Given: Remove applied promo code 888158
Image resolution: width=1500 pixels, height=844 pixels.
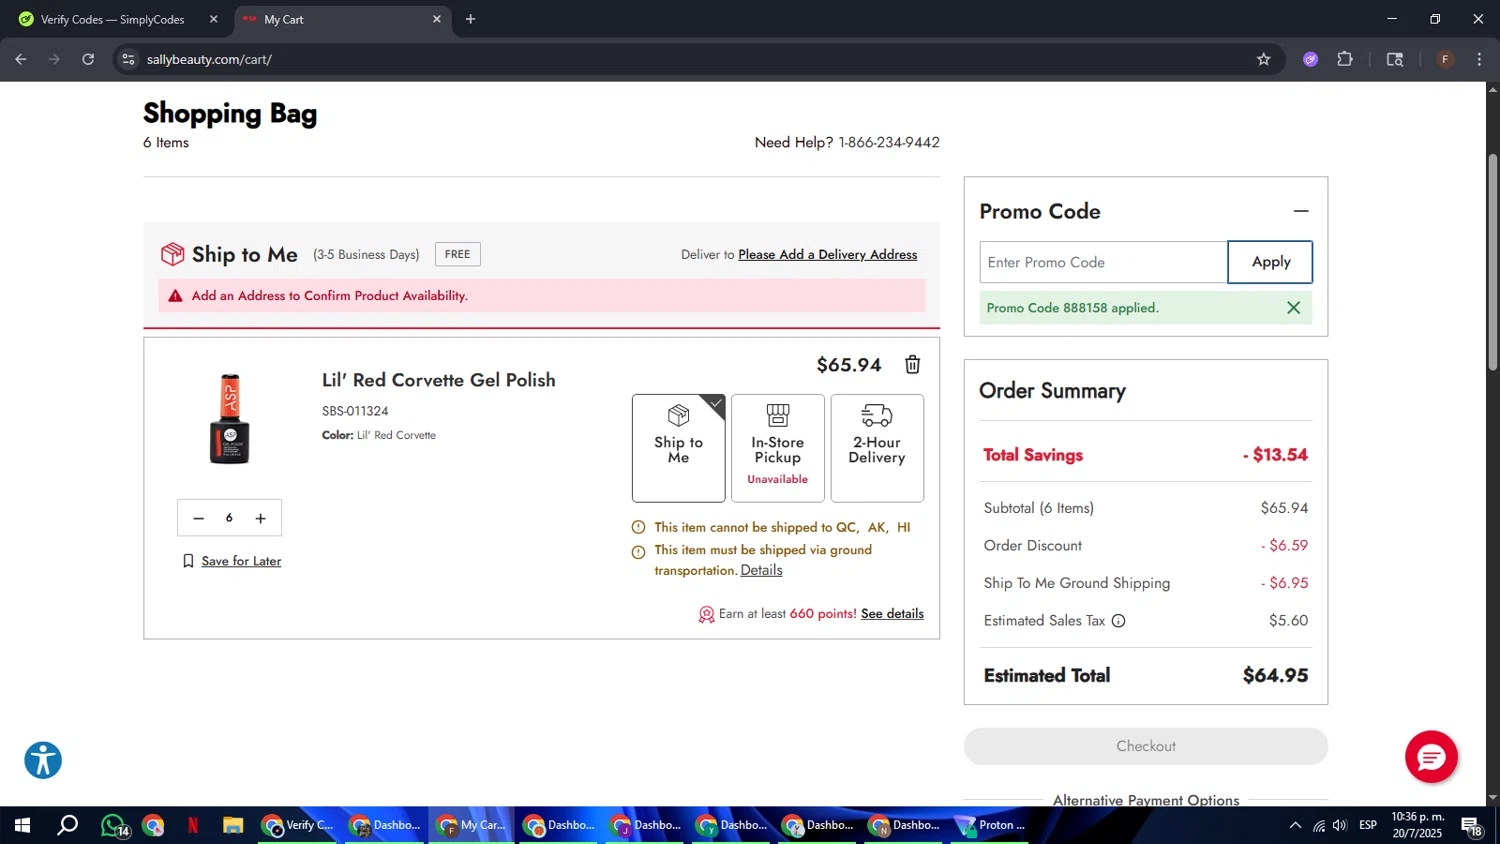Looking at the screenshot, I should (x=1293, y=308).
